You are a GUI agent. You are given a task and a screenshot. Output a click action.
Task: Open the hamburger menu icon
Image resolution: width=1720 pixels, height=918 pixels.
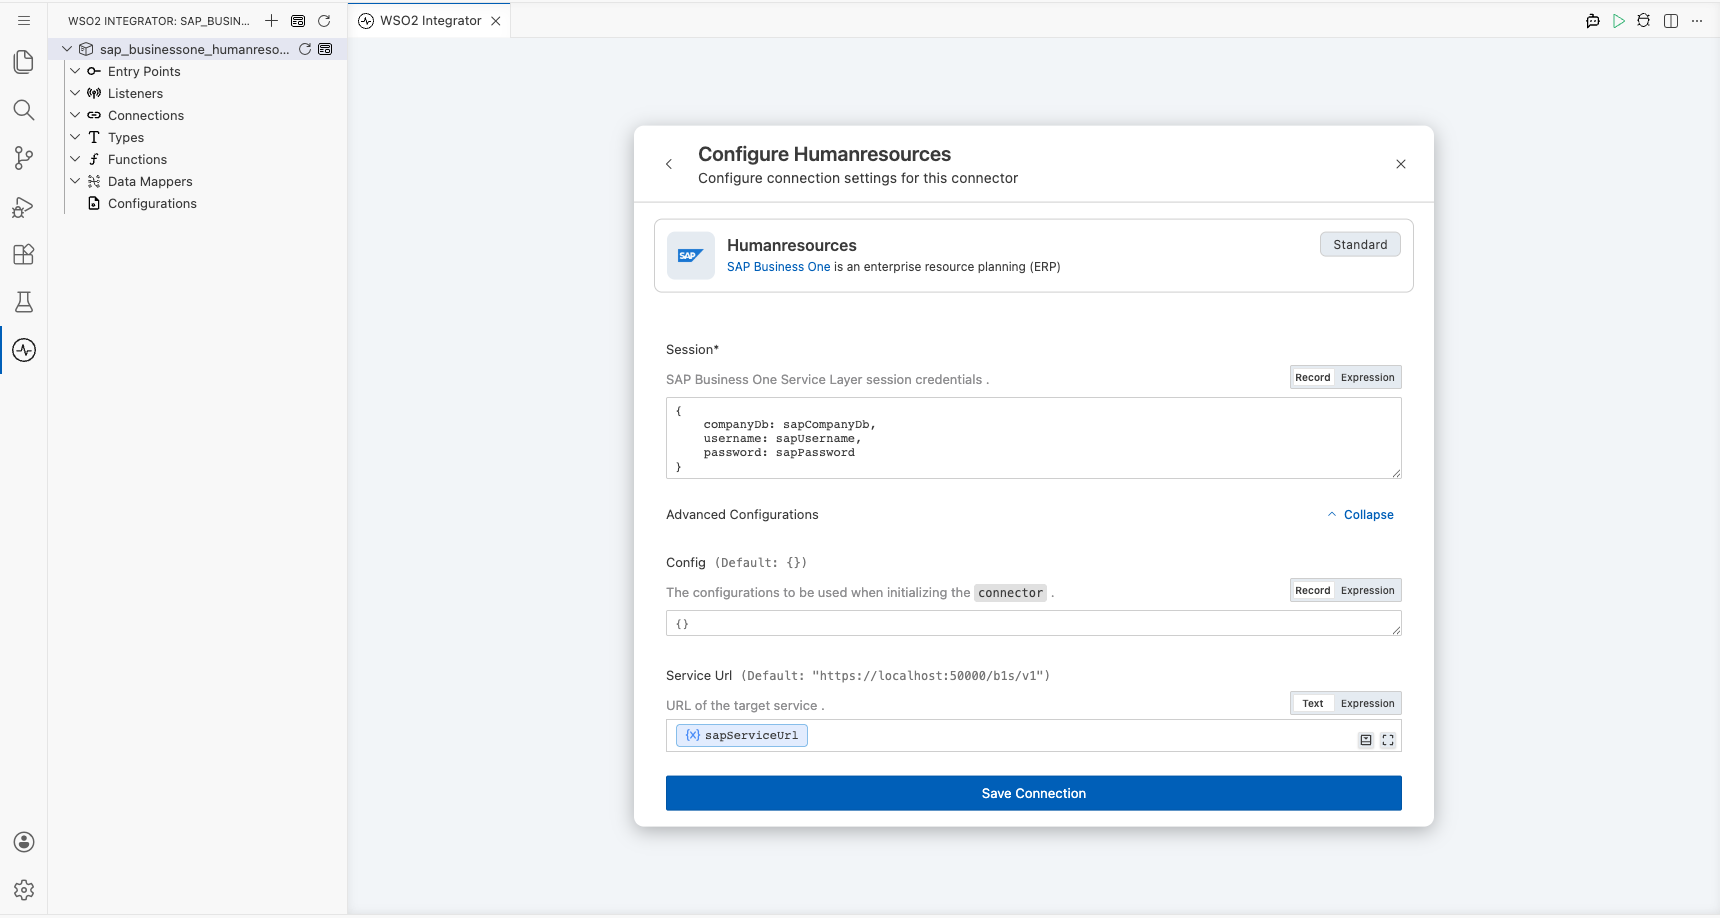coord(24,20)
